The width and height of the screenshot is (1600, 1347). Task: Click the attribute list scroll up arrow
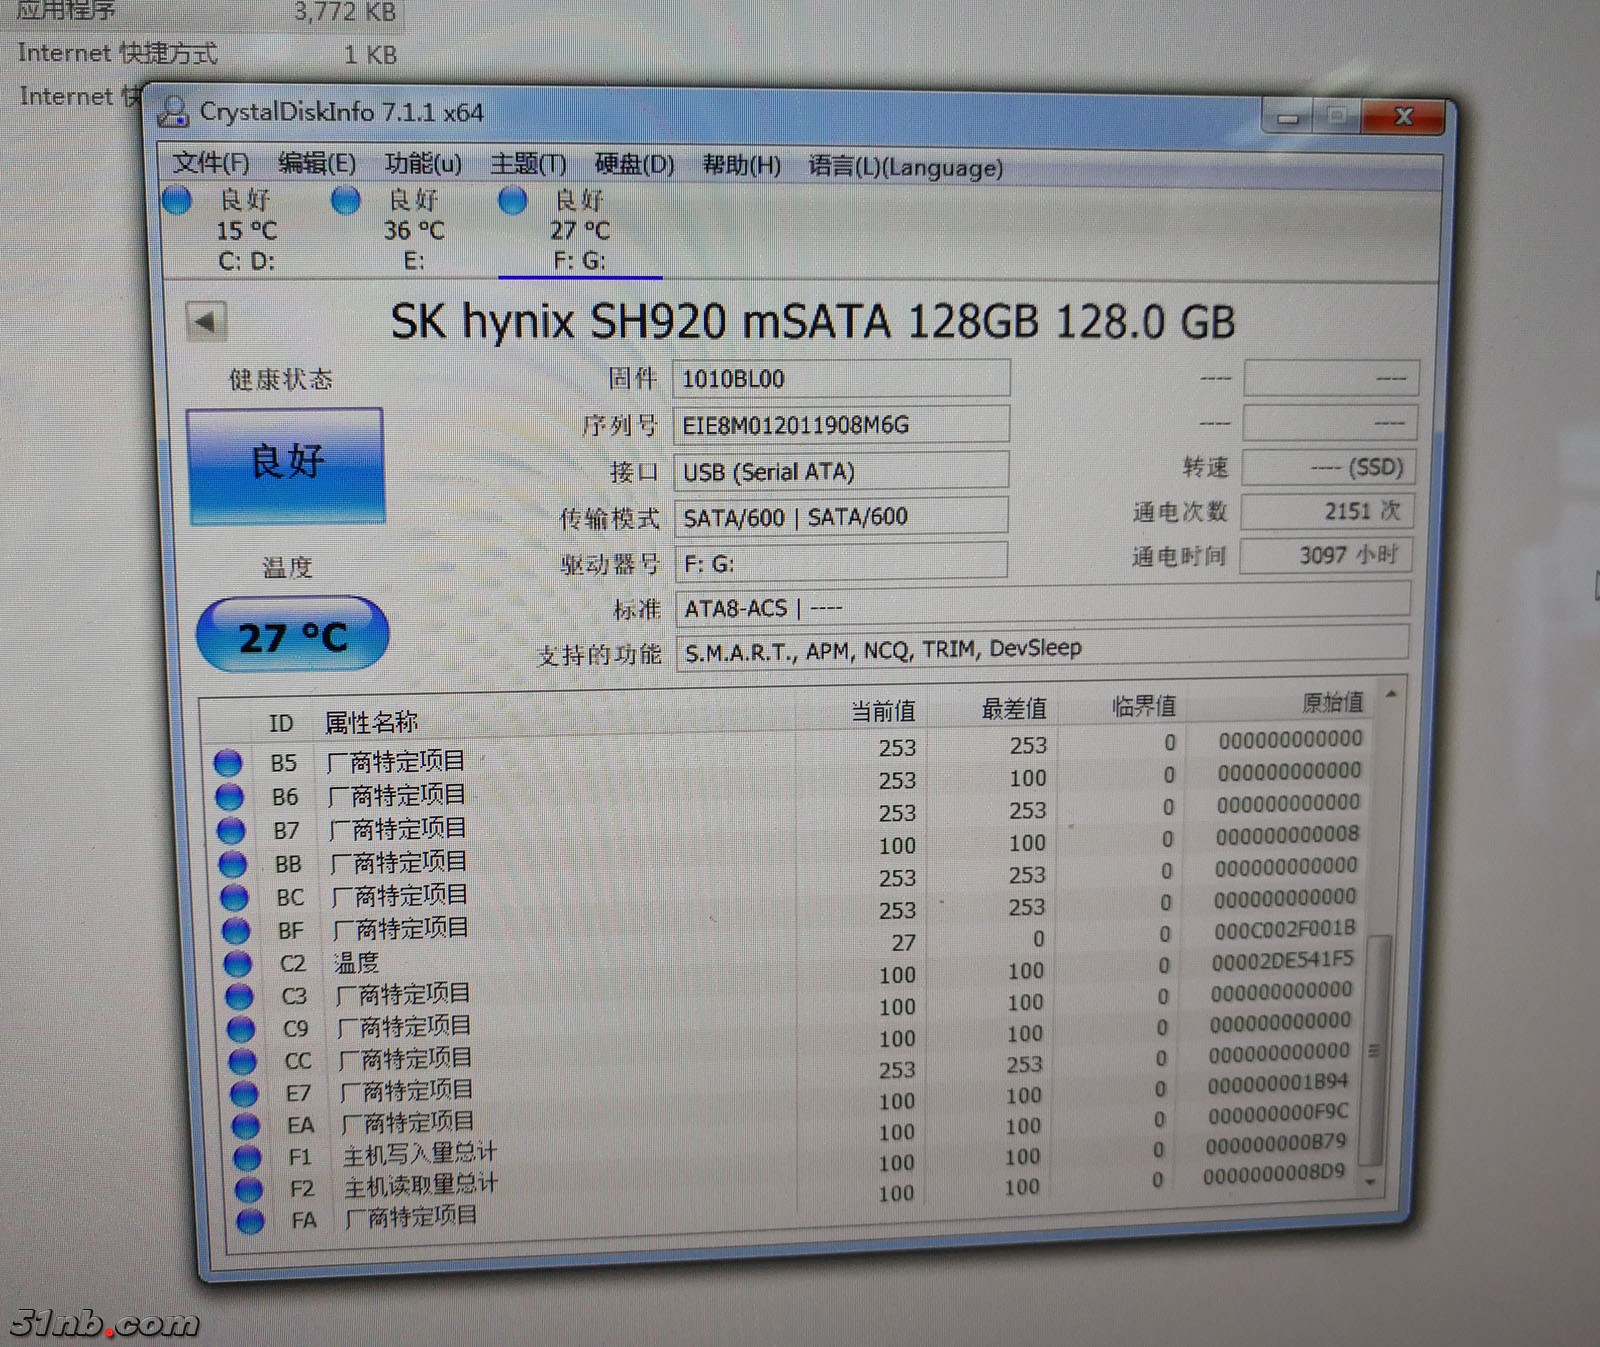pos(1390,693)
